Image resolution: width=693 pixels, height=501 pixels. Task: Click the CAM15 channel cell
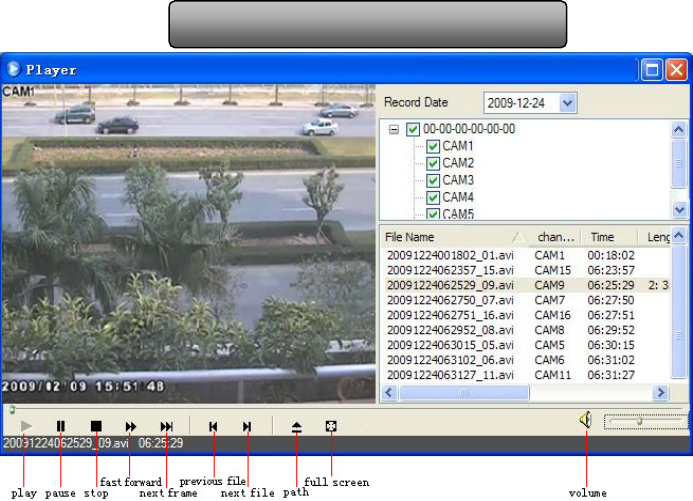(x=552, y=270)
